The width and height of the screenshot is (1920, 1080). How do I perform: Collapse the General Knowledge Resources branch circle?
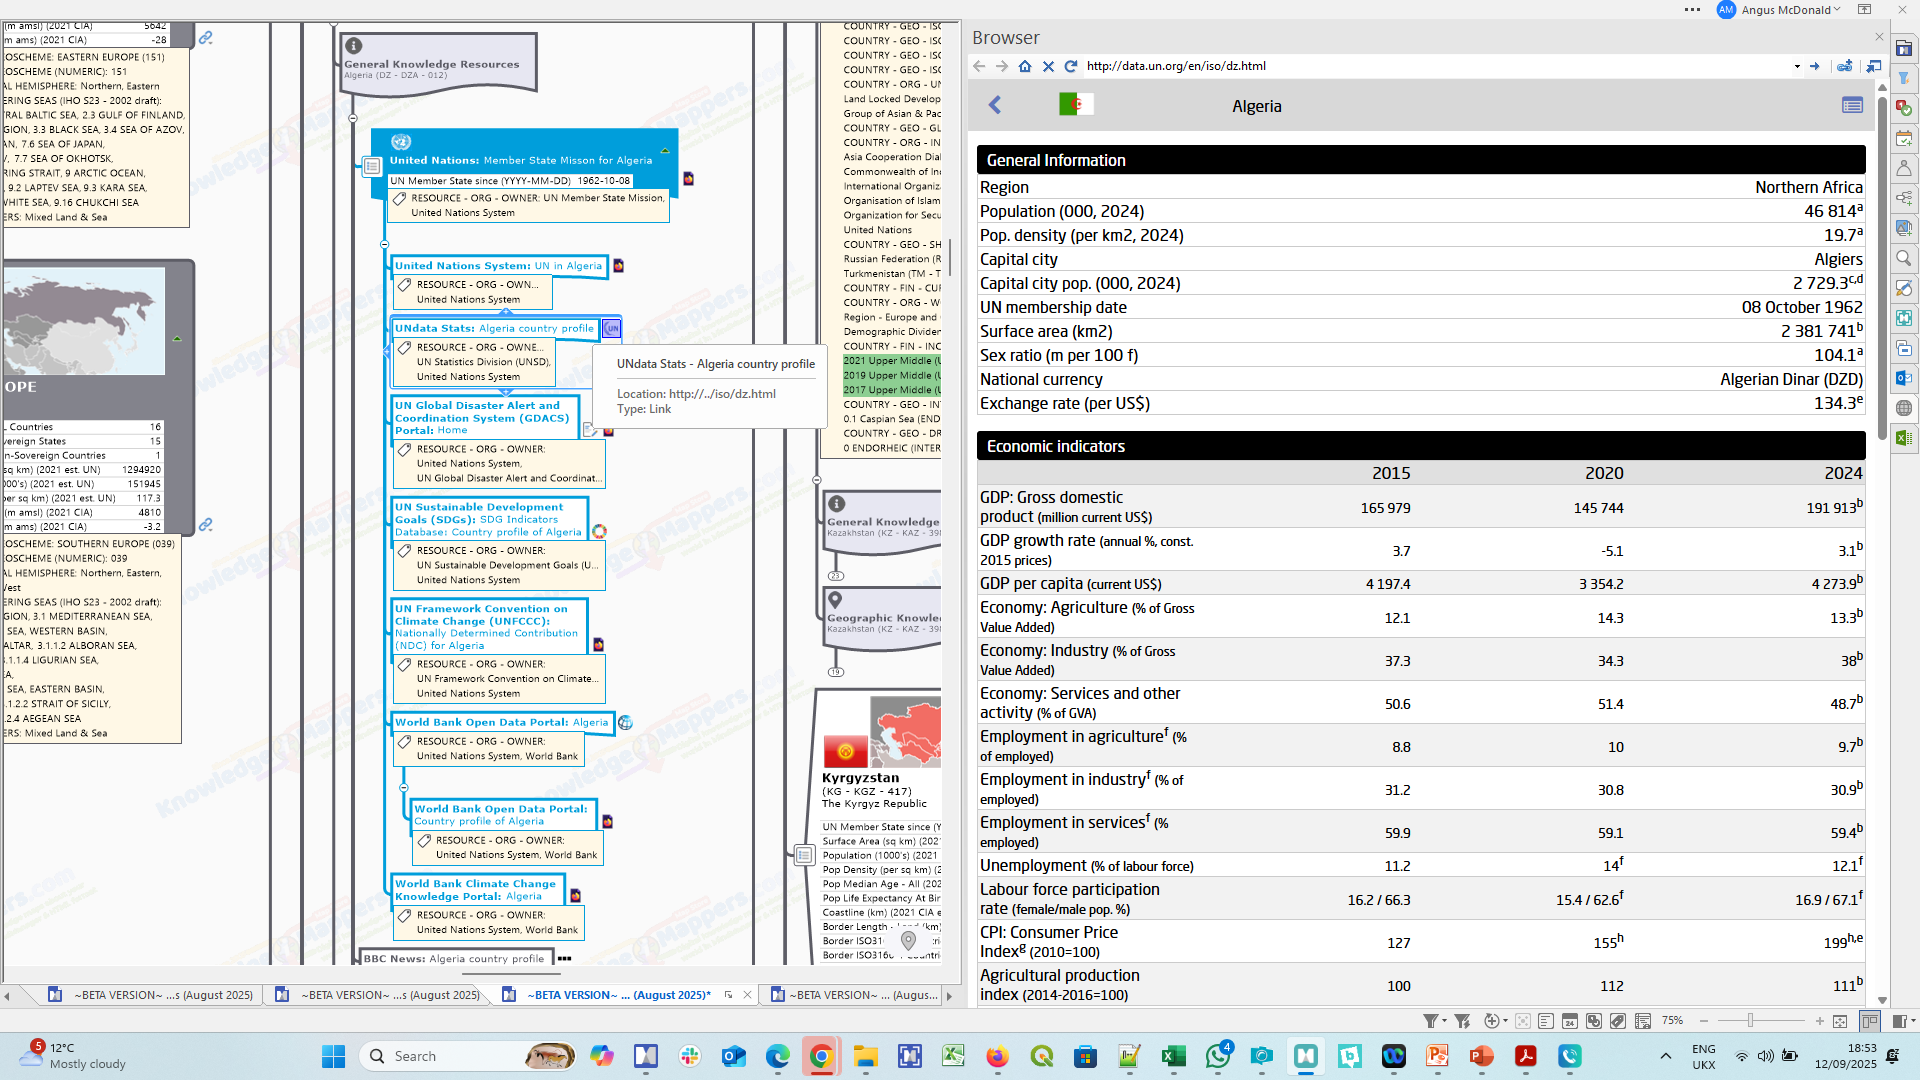(353, 118)
